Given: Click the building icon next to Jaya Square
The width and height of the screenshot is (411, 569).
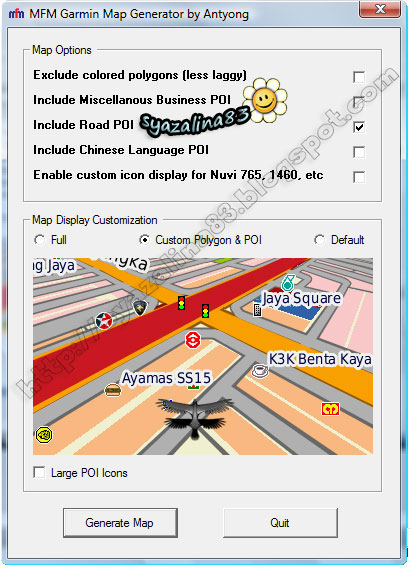Looking at the screenshot, I should [258, 310].
